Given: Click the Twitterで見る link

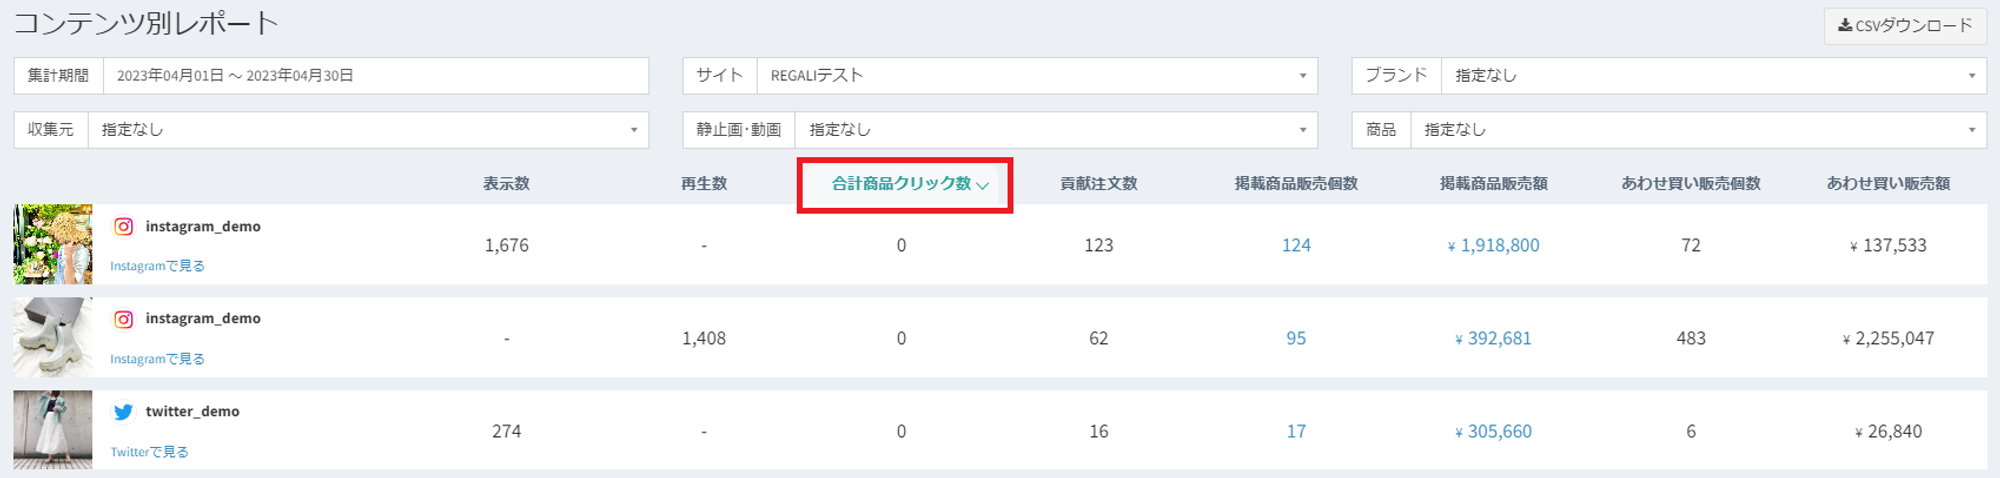Looking at the screenshot, I should pos(149,452).
